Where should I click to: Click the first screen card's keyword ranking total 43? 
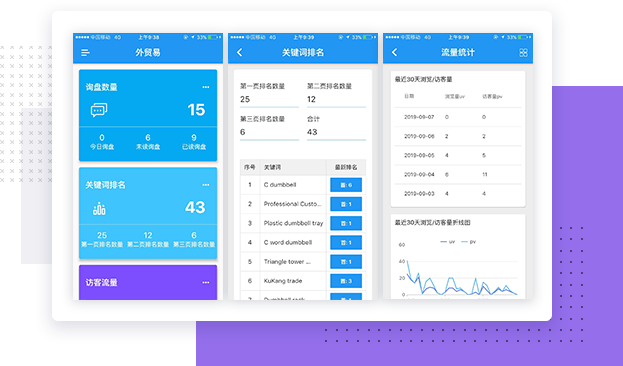click(195, 207)
